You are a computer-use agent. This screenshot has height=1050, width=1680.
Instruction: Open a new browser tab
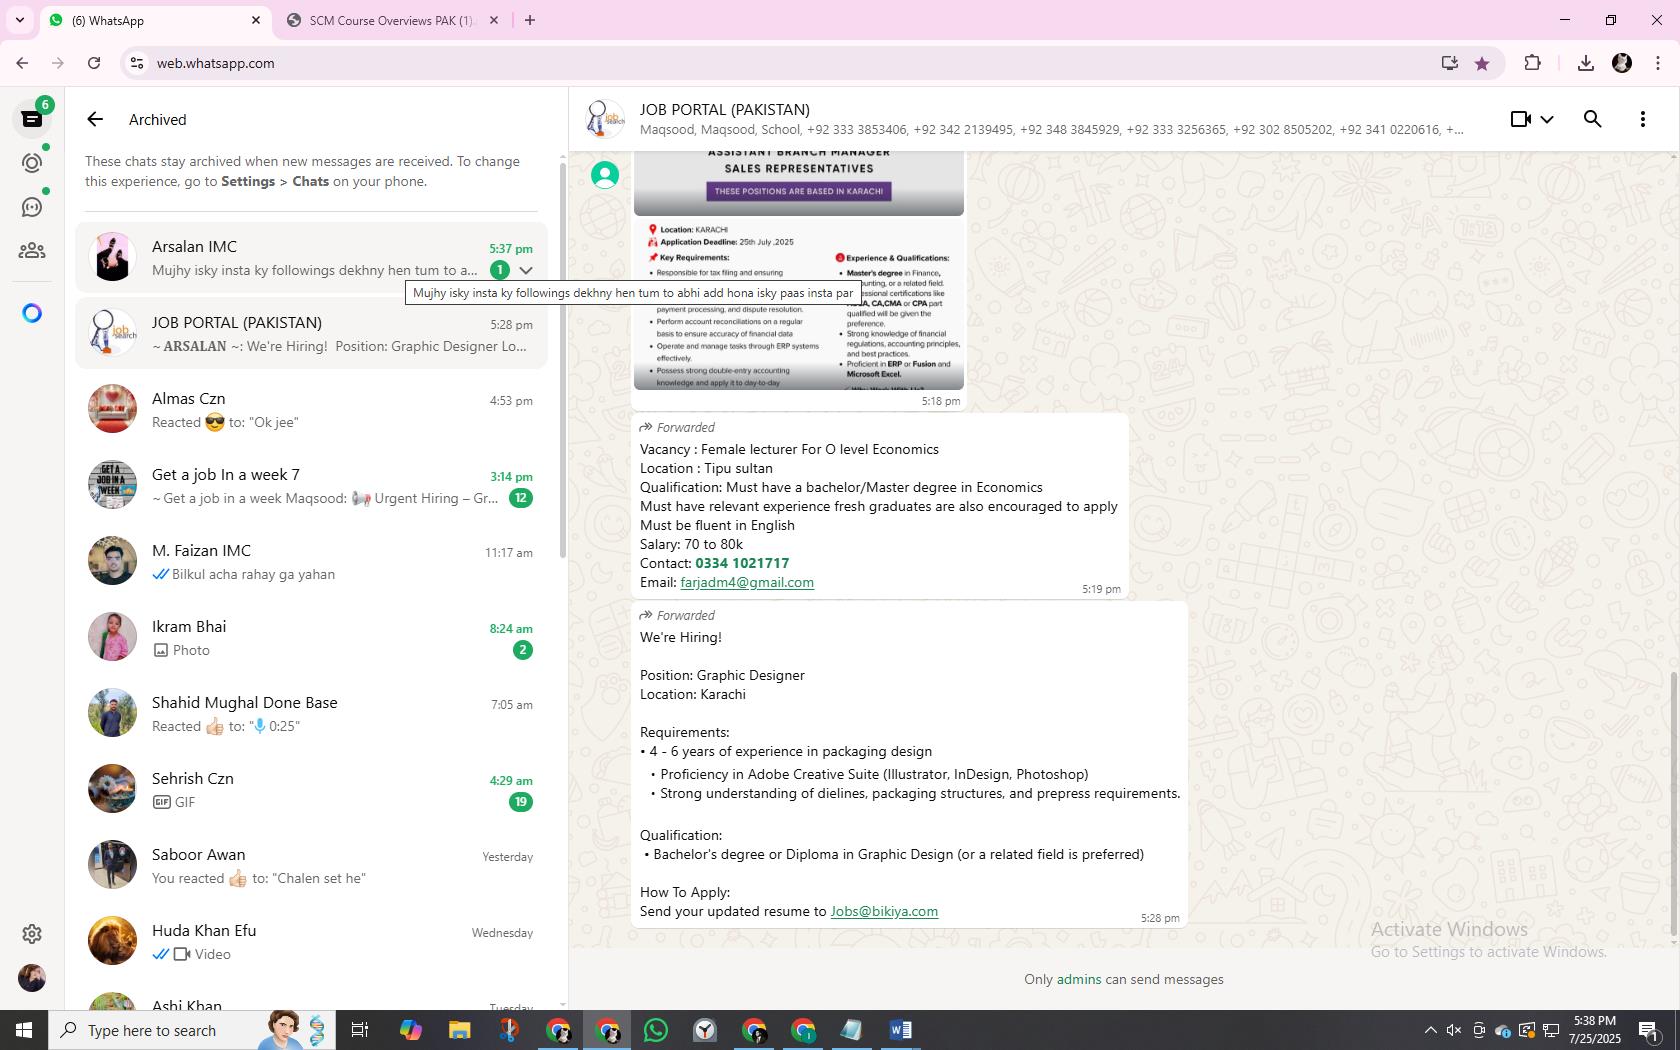530,20
